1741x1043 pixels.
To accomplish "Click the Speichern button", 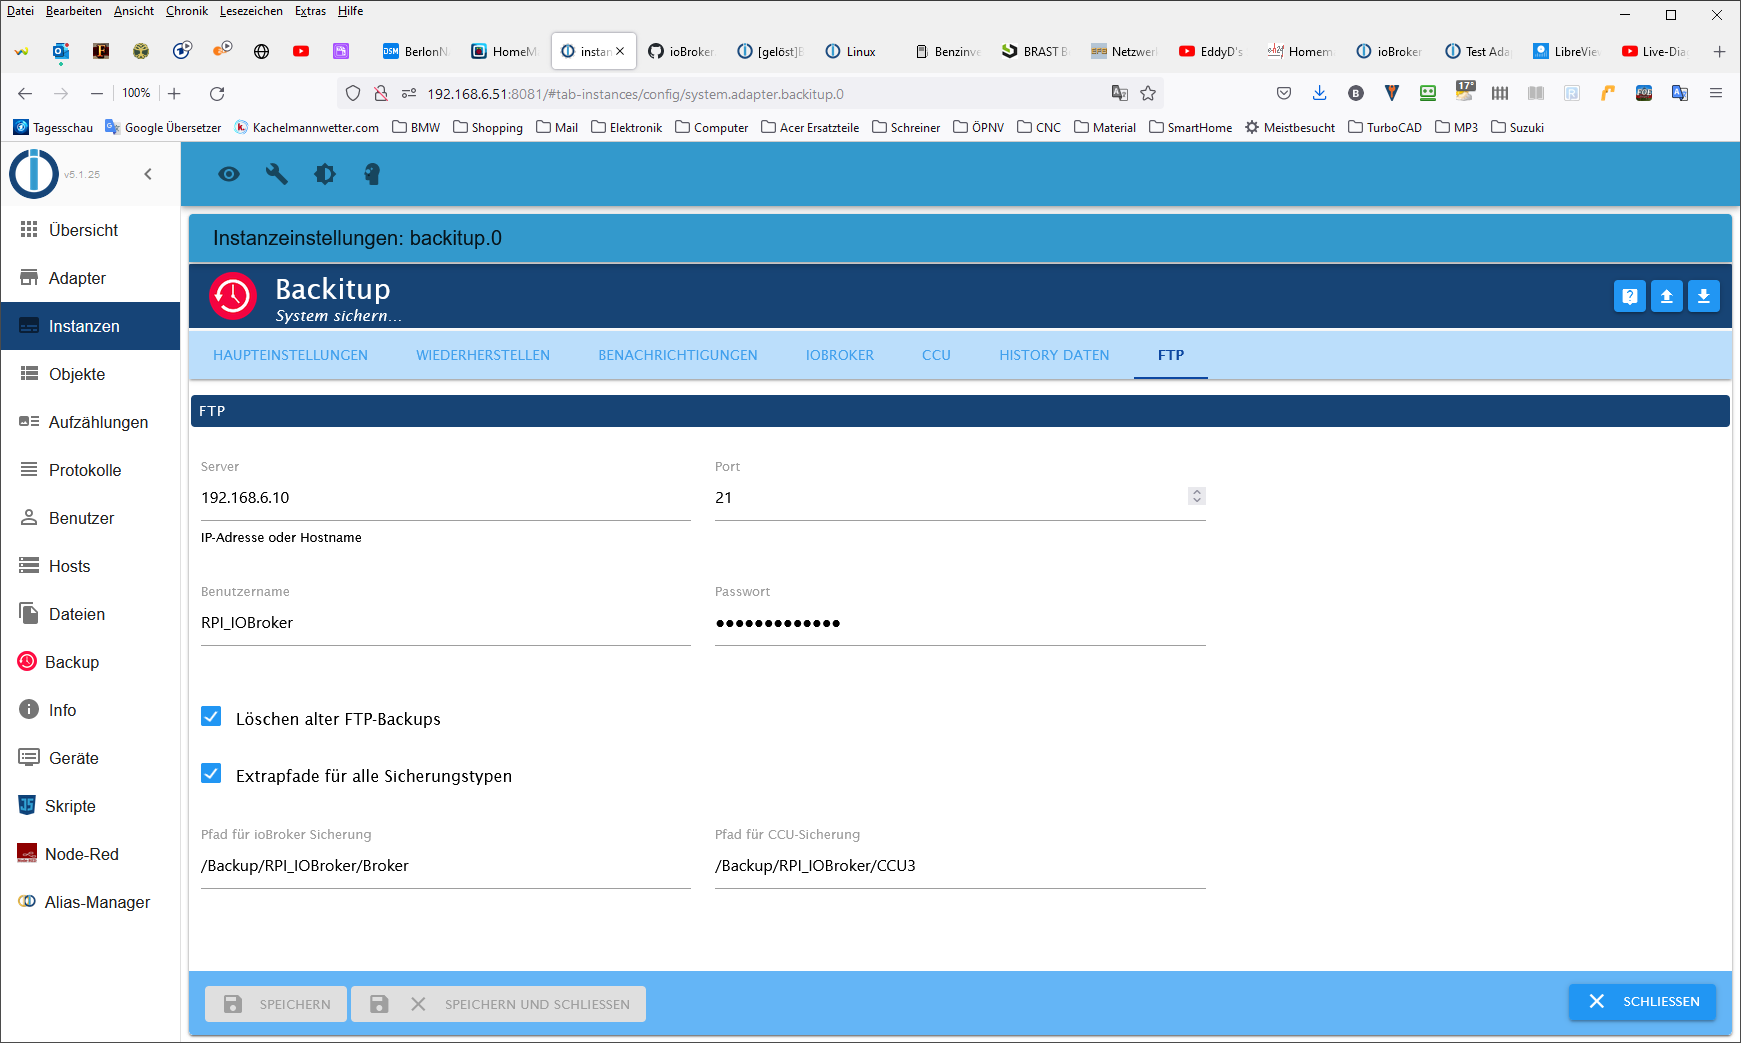I will [276, 1004].
